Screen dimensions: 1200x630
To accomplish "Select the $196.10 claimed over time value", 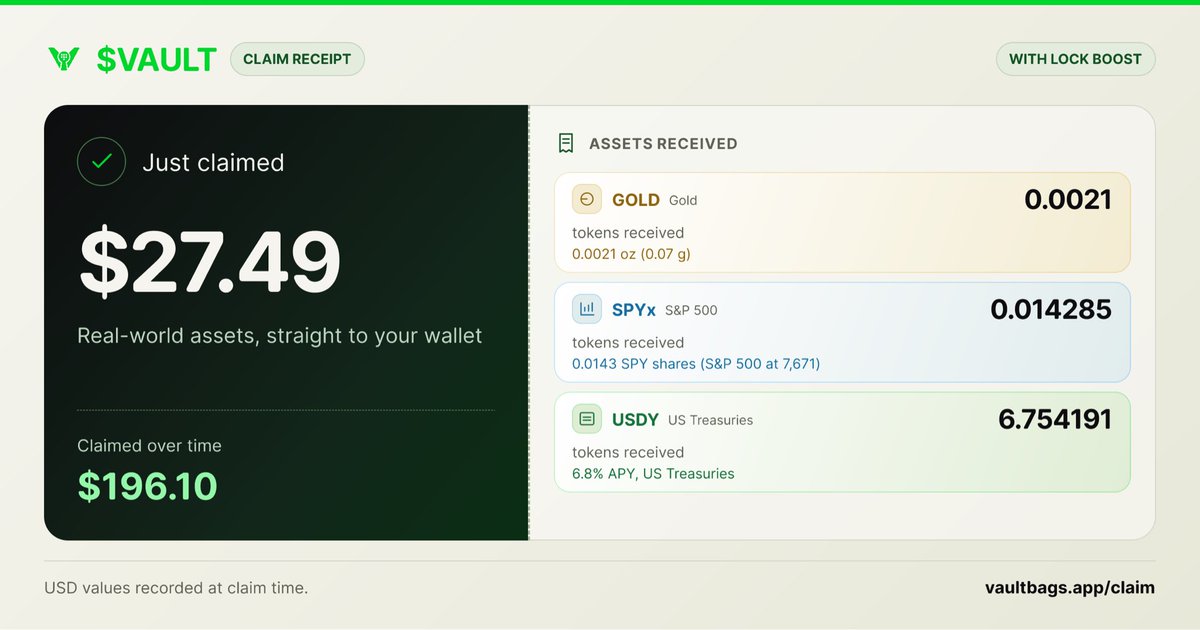I will (x=148, y=486).
